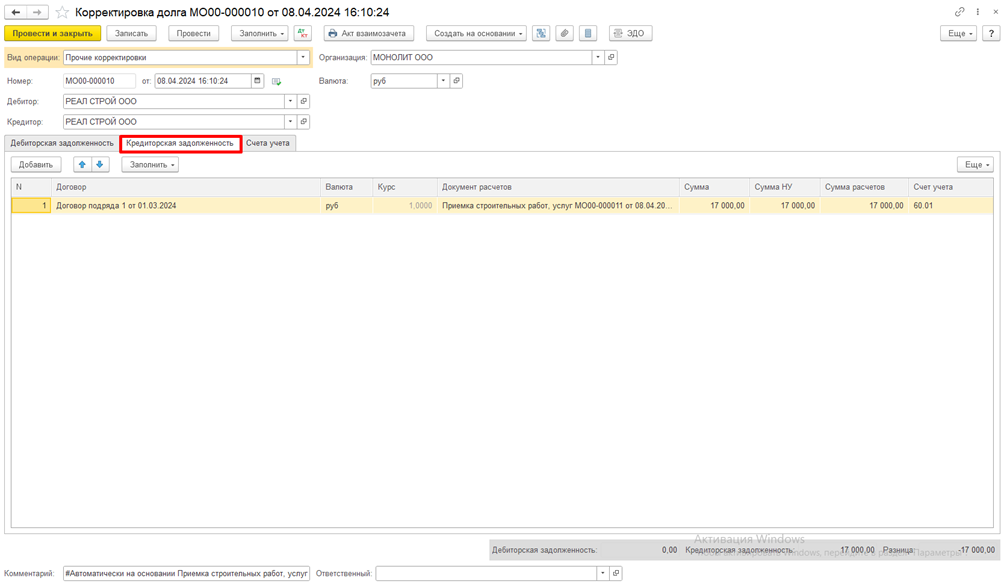Click the star icon to add to favorites
1004x587 pixels.
coord(62,12)
